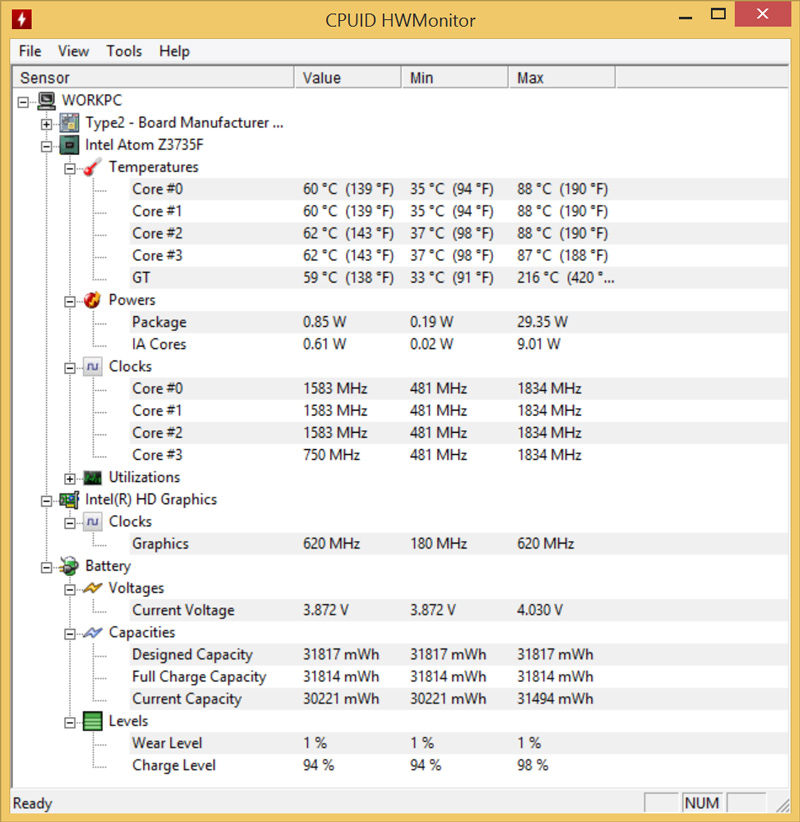Click the Utilizations graph icon

[x=90, y=477]
